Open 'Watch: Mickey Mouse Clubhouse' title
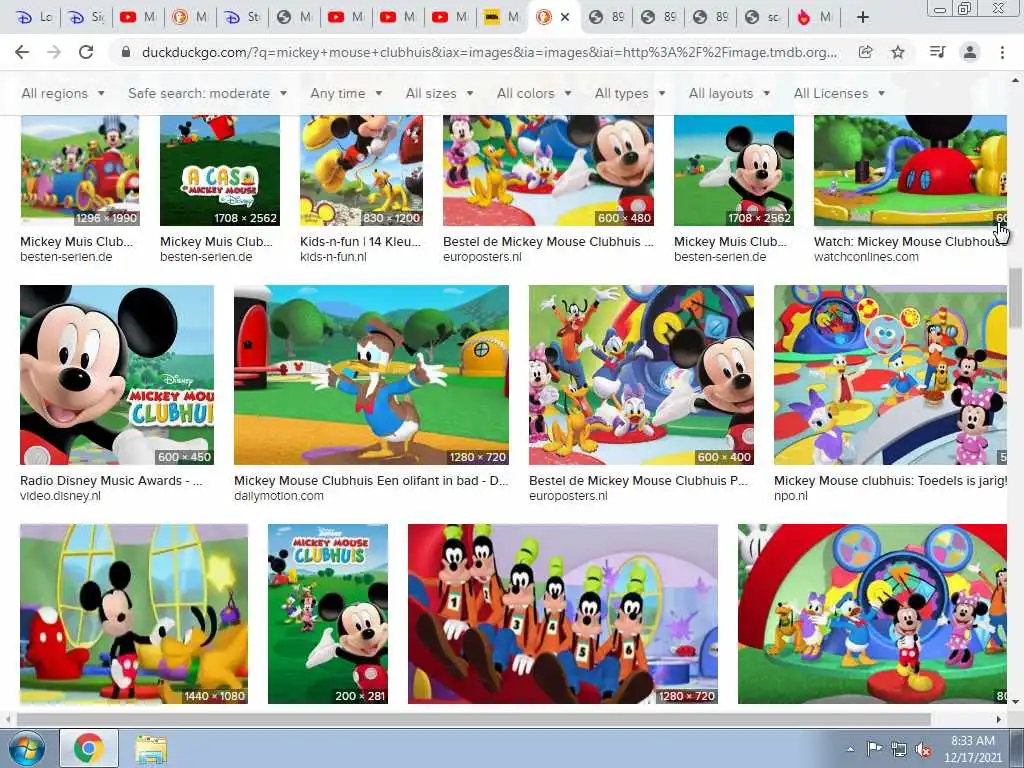The image size is (1024, 768). (910, 242)
